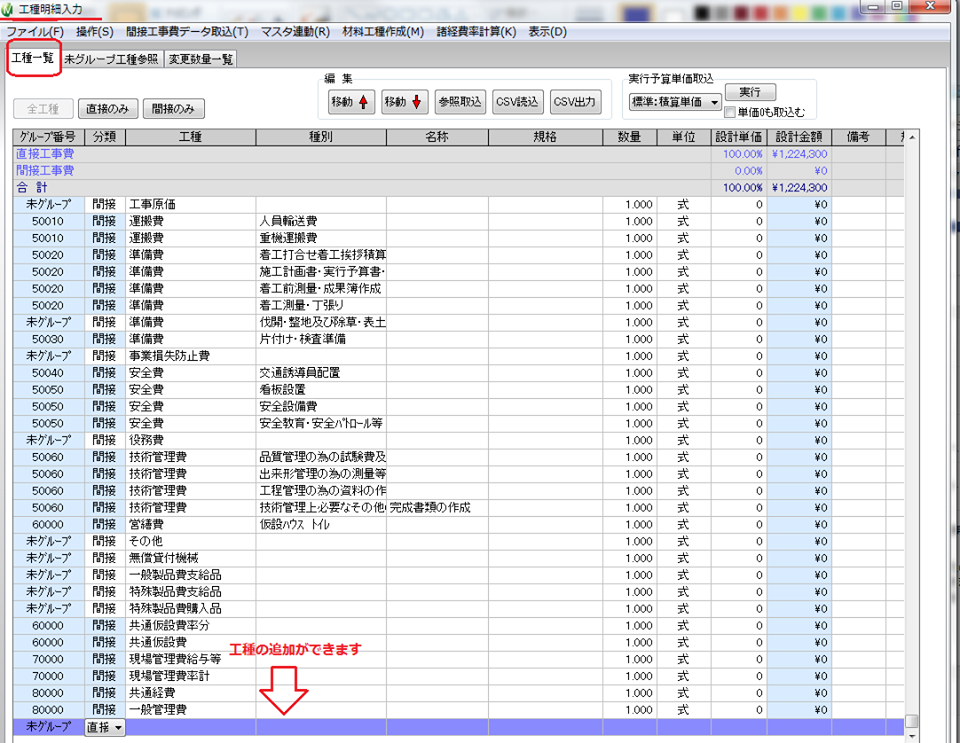Click the 直接のみ filter button
Image resolution: width=960 pixels, height=743 pixels.
pyautogui.click(x=108, y=109)
